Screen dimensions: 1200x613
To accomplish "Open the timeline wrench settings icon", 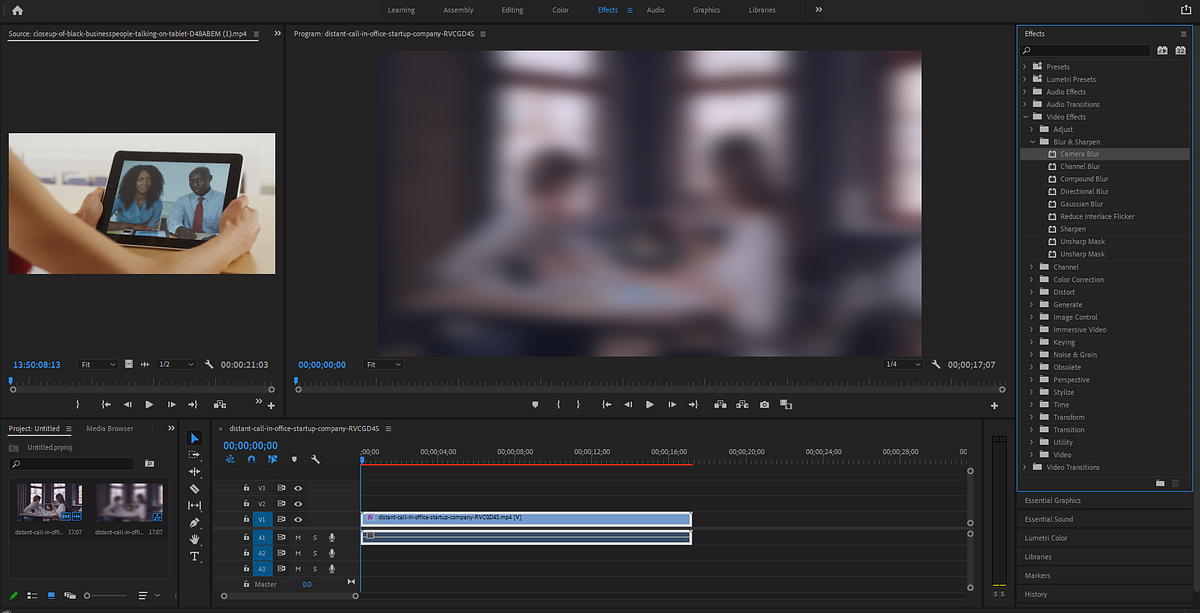I will click(x=315, y=459).
